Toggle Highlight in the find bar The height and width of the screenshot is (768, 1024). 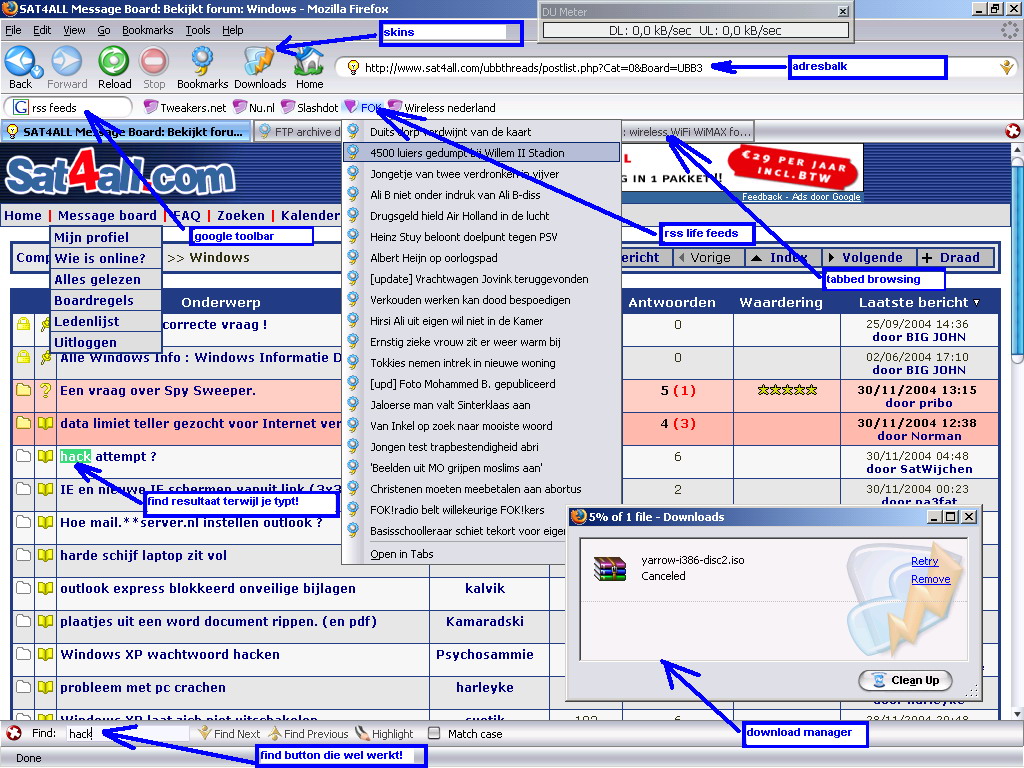click(x=385, y=733)
